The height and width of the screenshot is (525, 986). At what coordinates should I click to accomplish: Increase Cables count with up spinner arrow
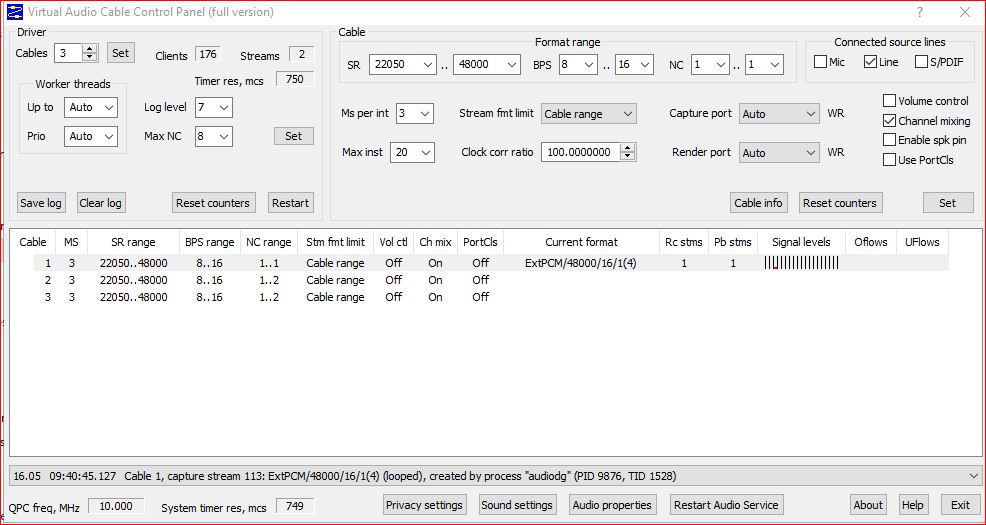coord(90,49)
